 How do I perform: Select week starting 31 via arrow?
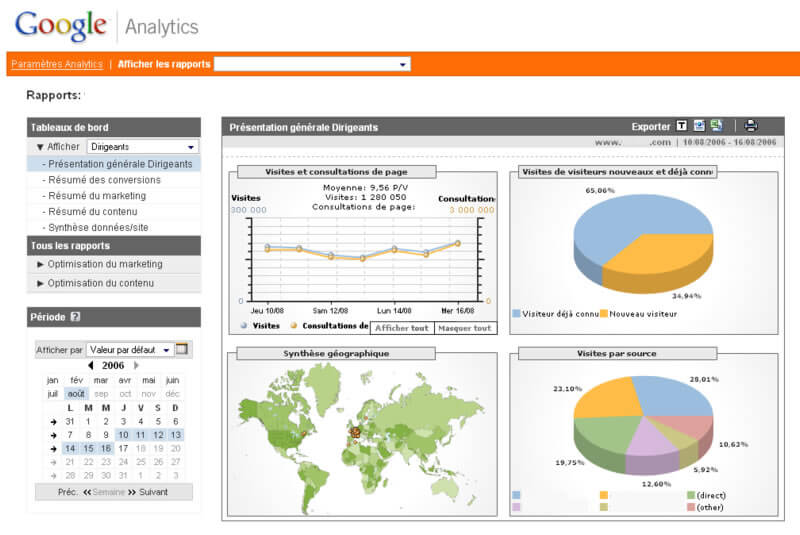pyautogui.click(x=53, y=422)
